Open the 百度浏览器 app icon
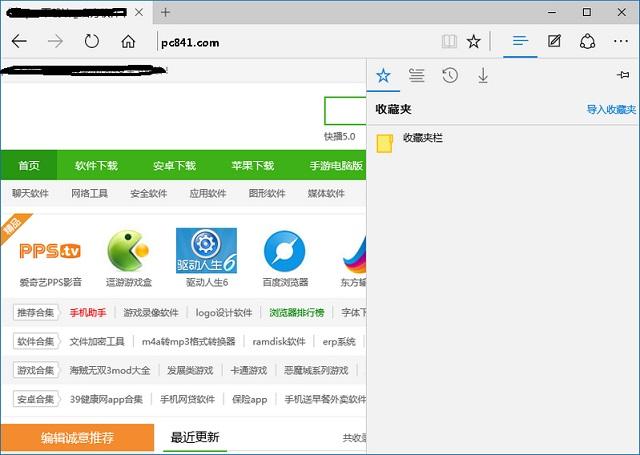640x455 pixels. tap(284, 251)
